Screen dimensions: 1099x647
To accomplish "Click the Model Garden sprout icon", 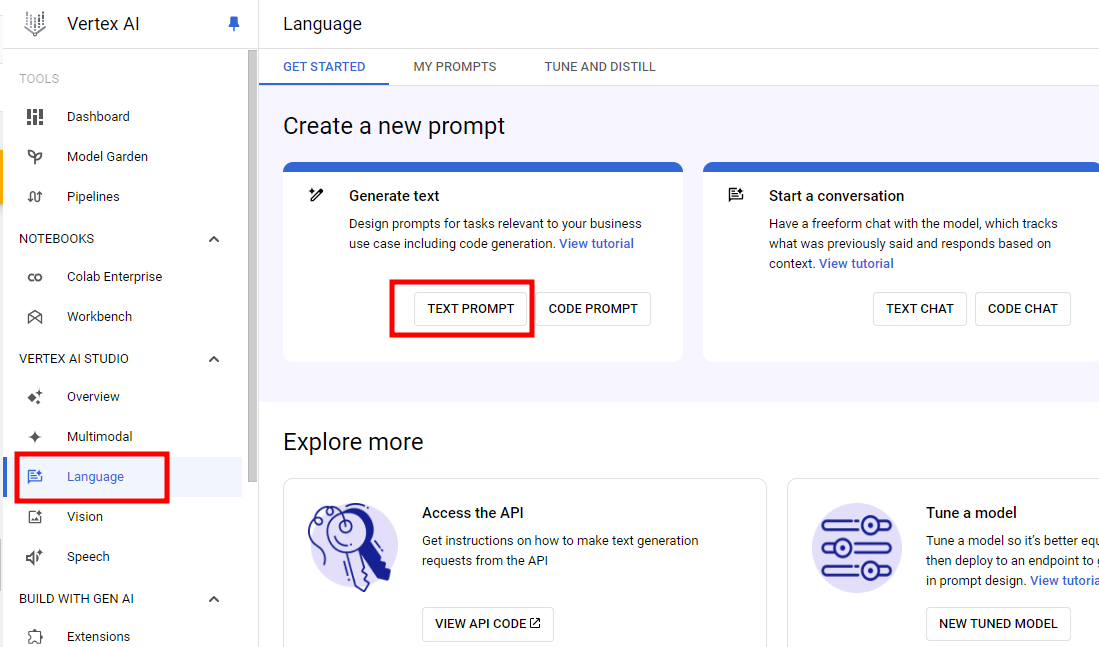I will pos(35,156).
